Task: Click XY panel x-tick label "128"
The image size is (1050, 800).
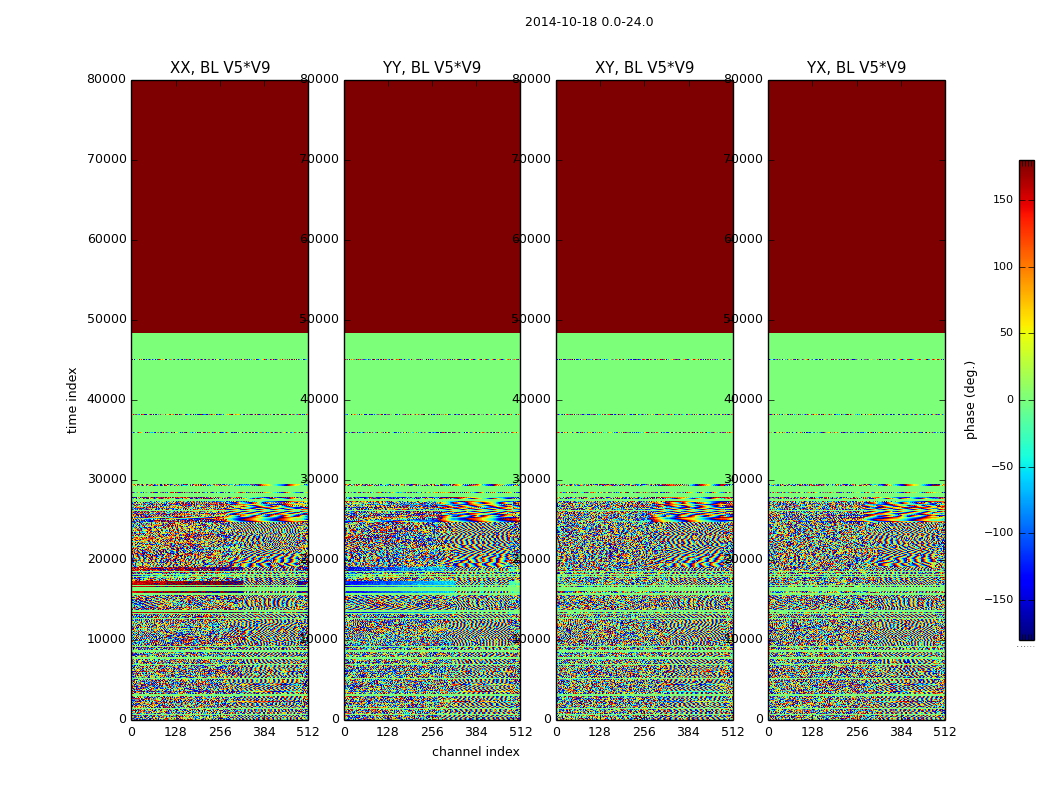Action: click(x=600, y=732)
